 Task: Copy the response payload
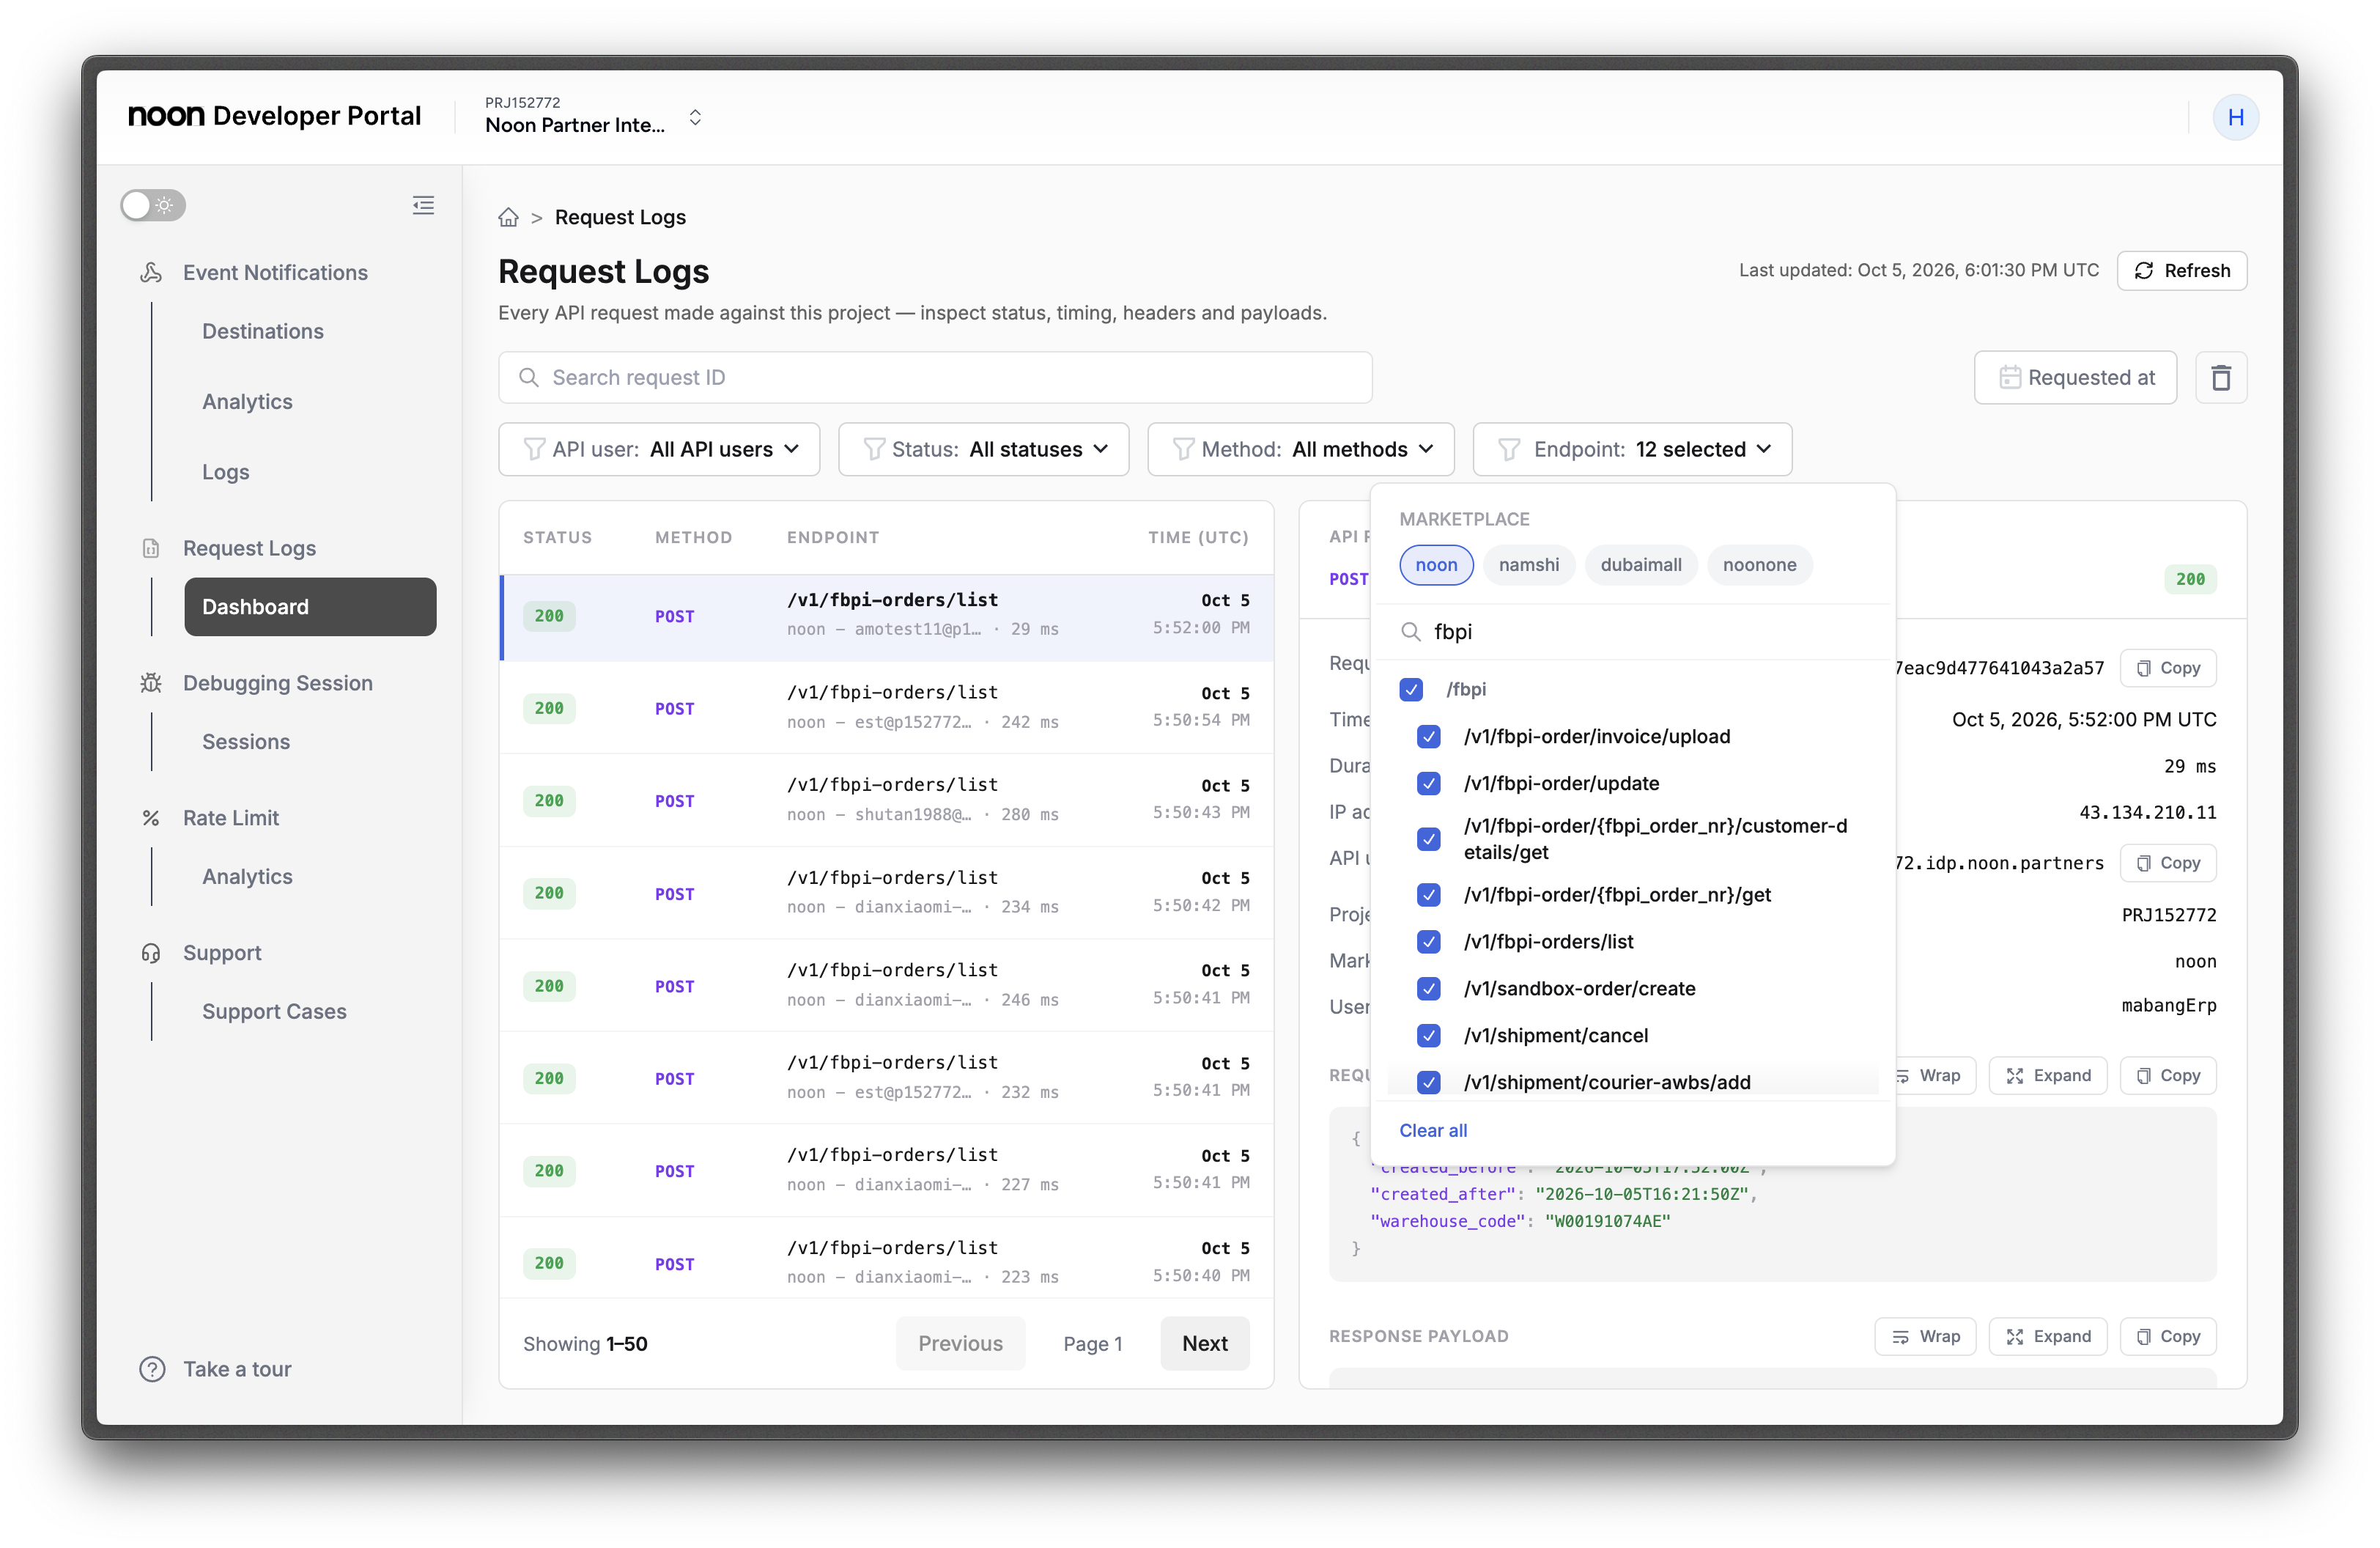[x=2167, y=1336]
